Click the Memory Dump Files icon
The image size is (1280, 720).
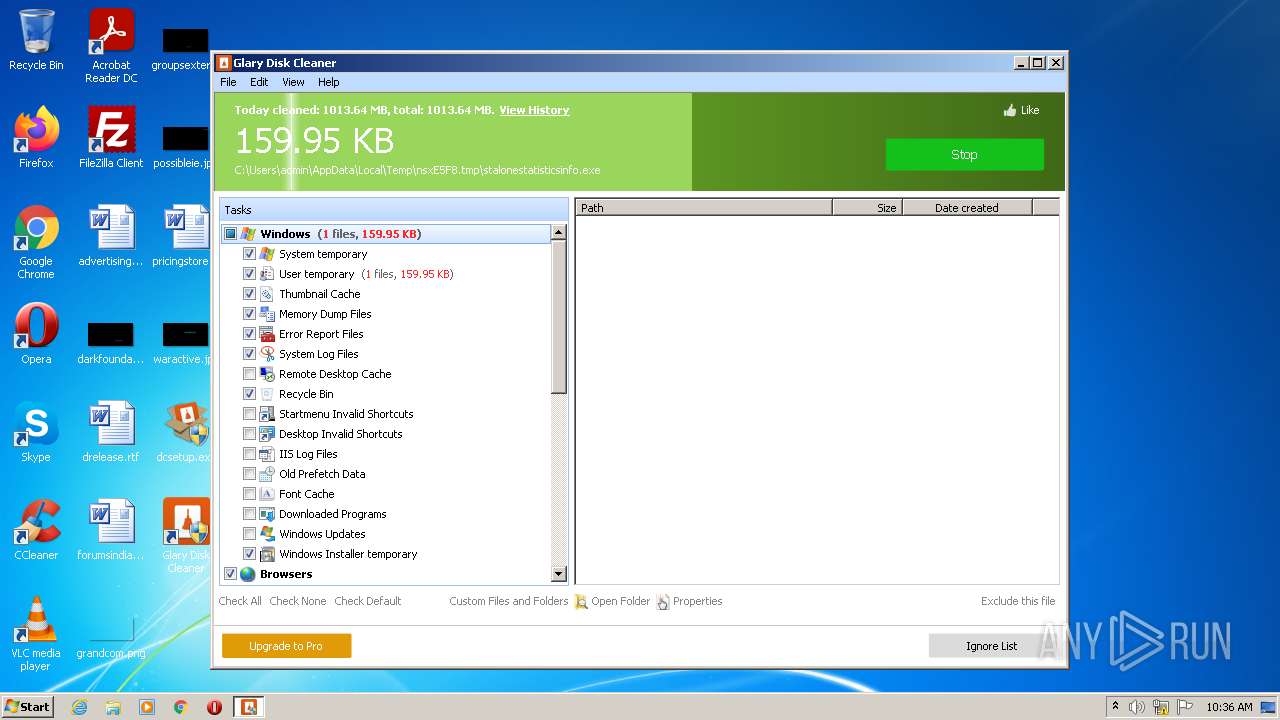pos(267,314)
